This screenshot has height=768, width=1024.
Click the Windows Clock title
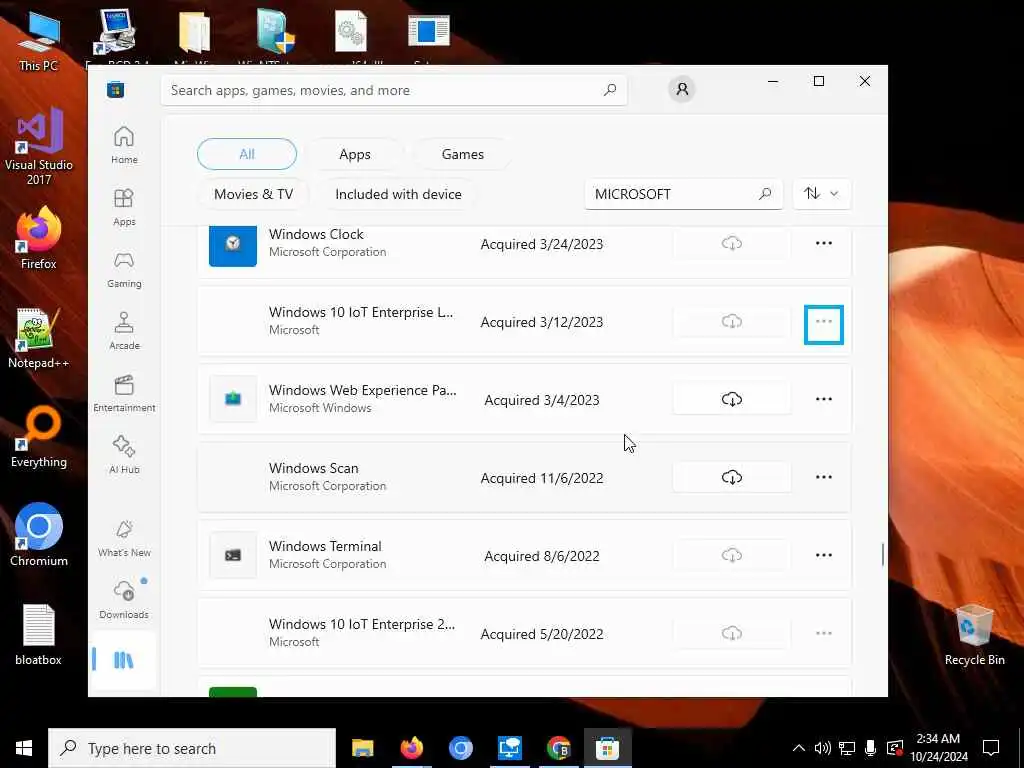tap(316, 234)
